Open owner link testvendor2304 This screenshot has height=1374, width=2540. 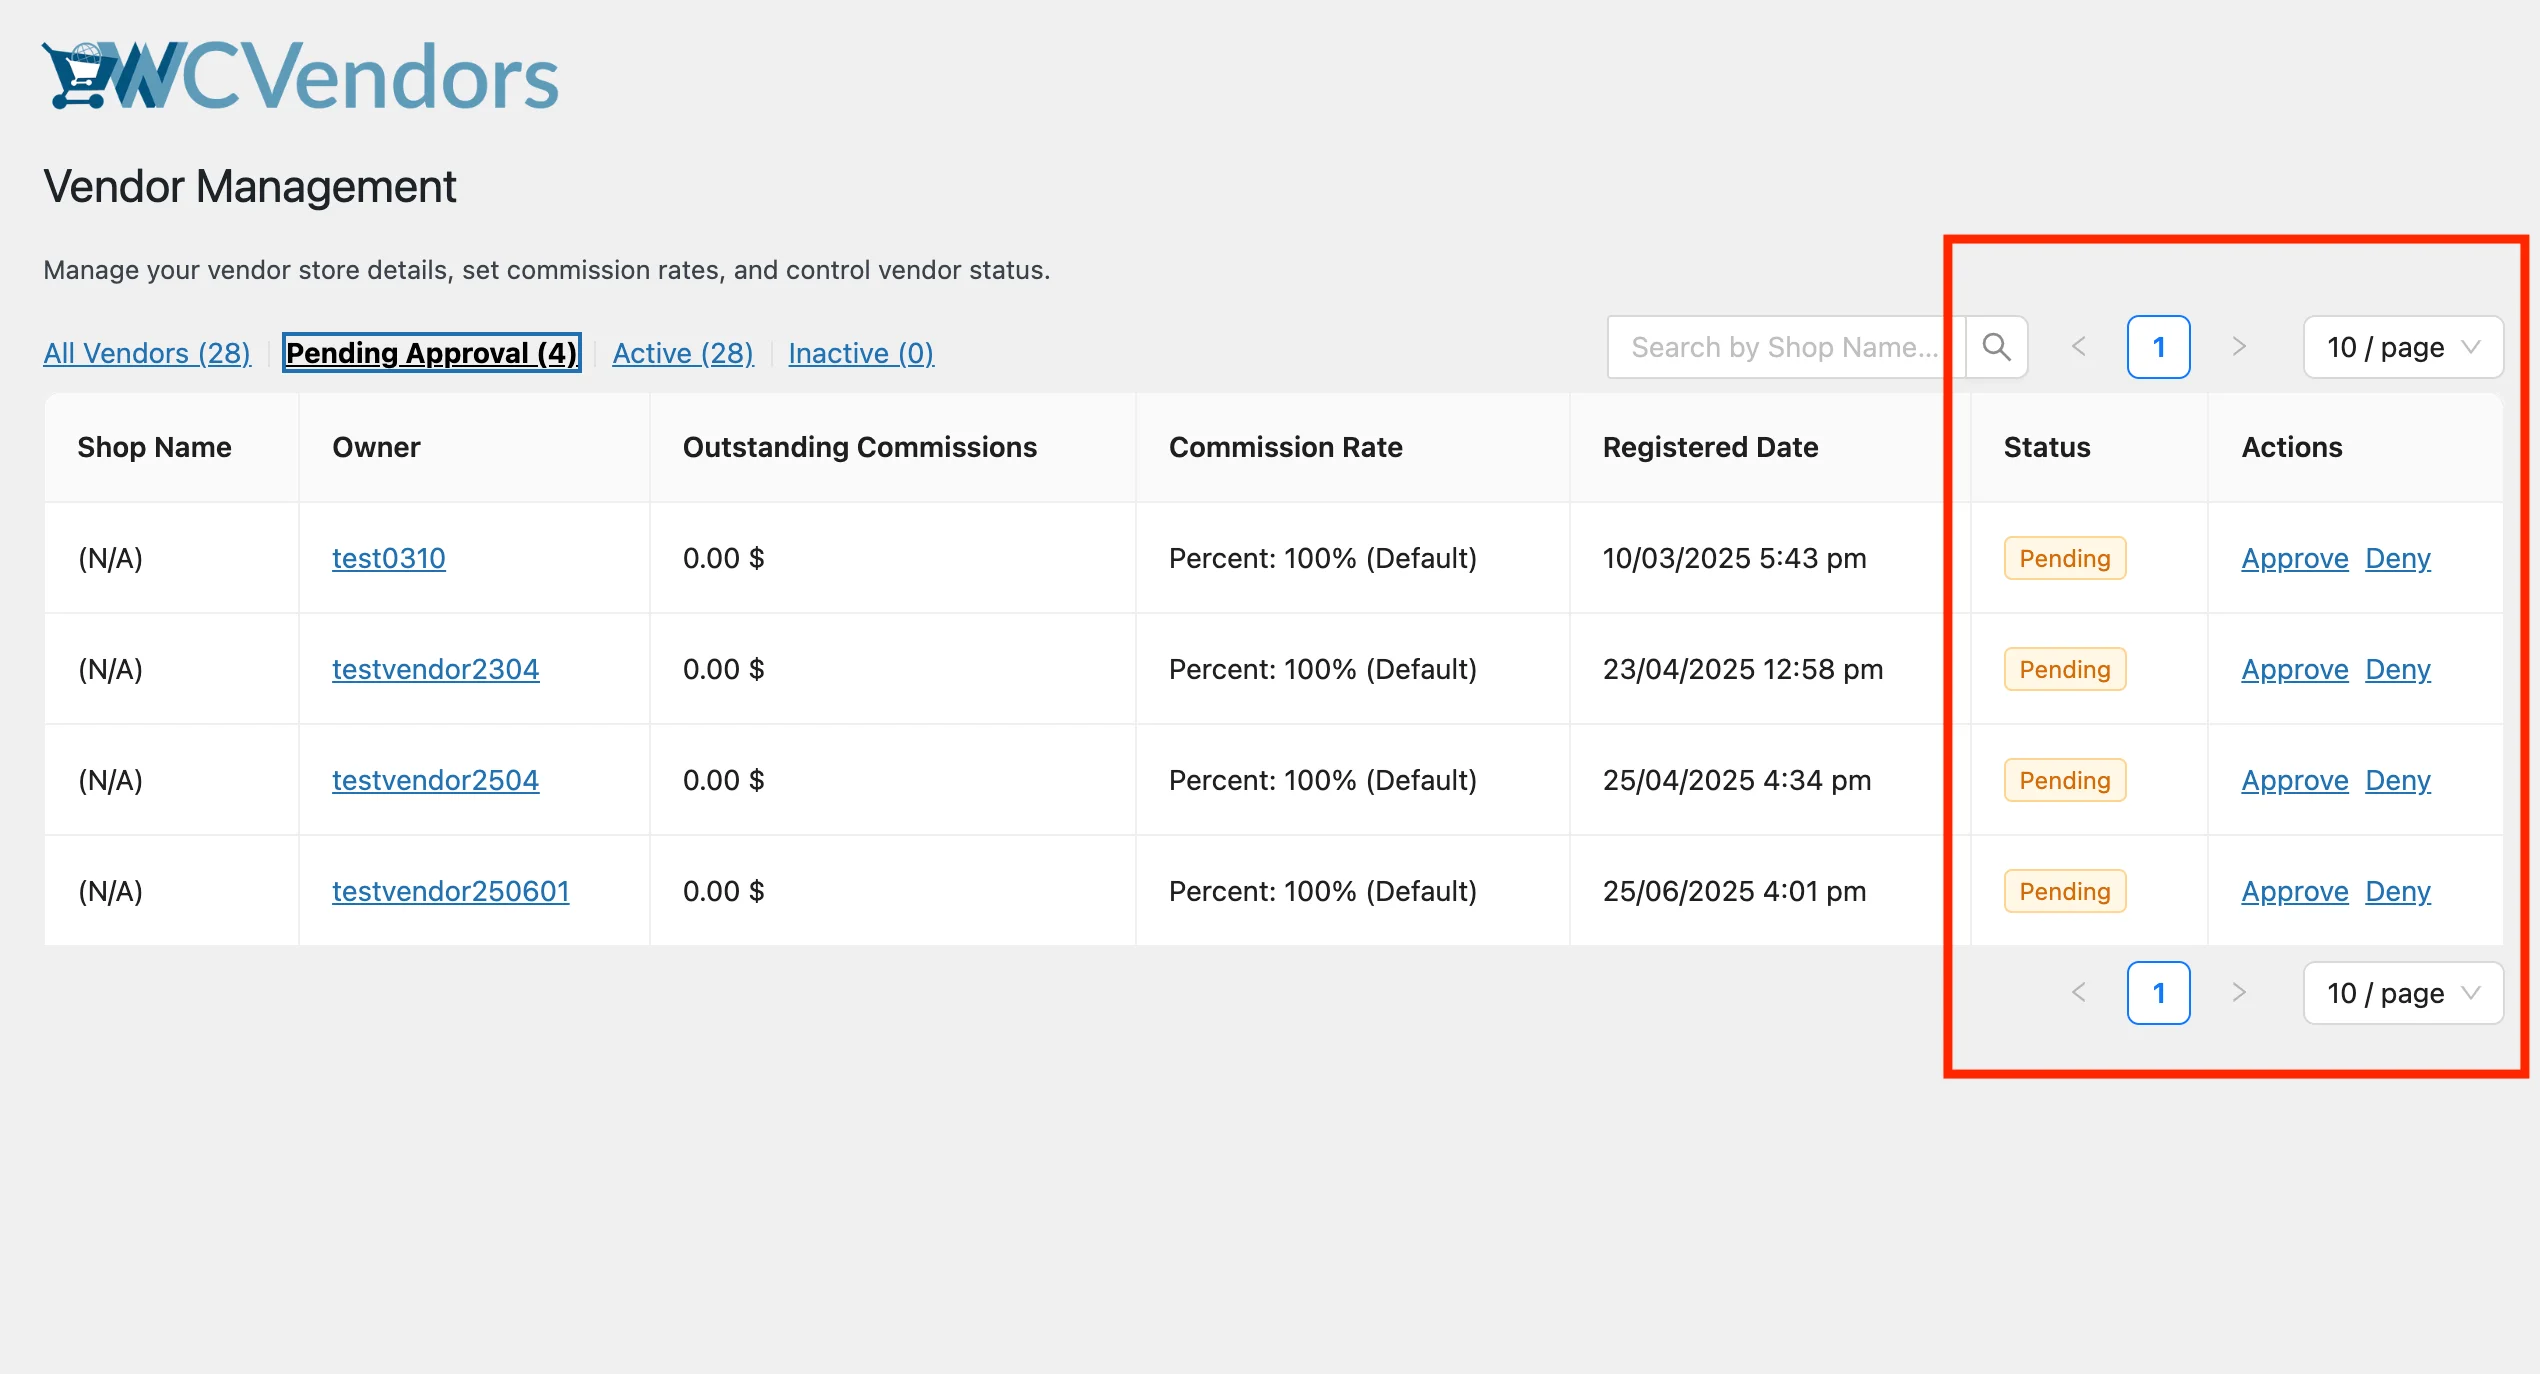pos(435,669)
